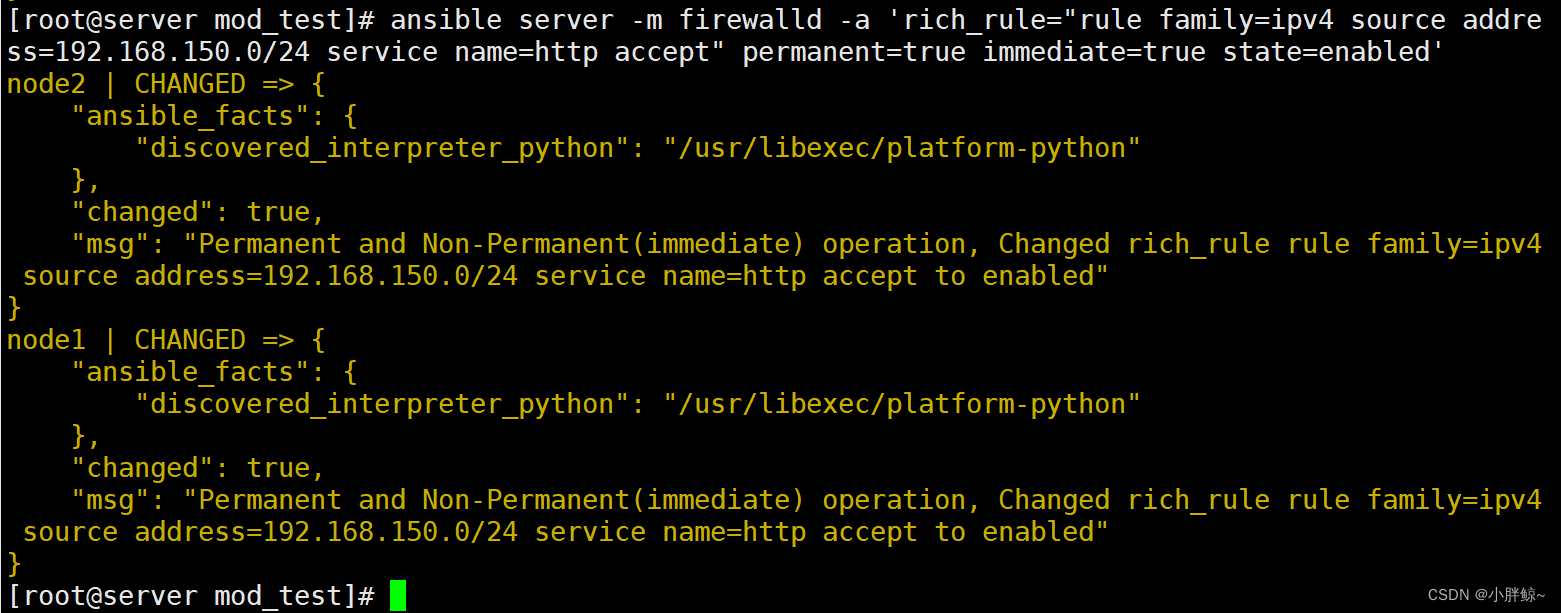1561x613 pixels.
Task: Click the closing brace of node2 output
Action: [14, 308]
